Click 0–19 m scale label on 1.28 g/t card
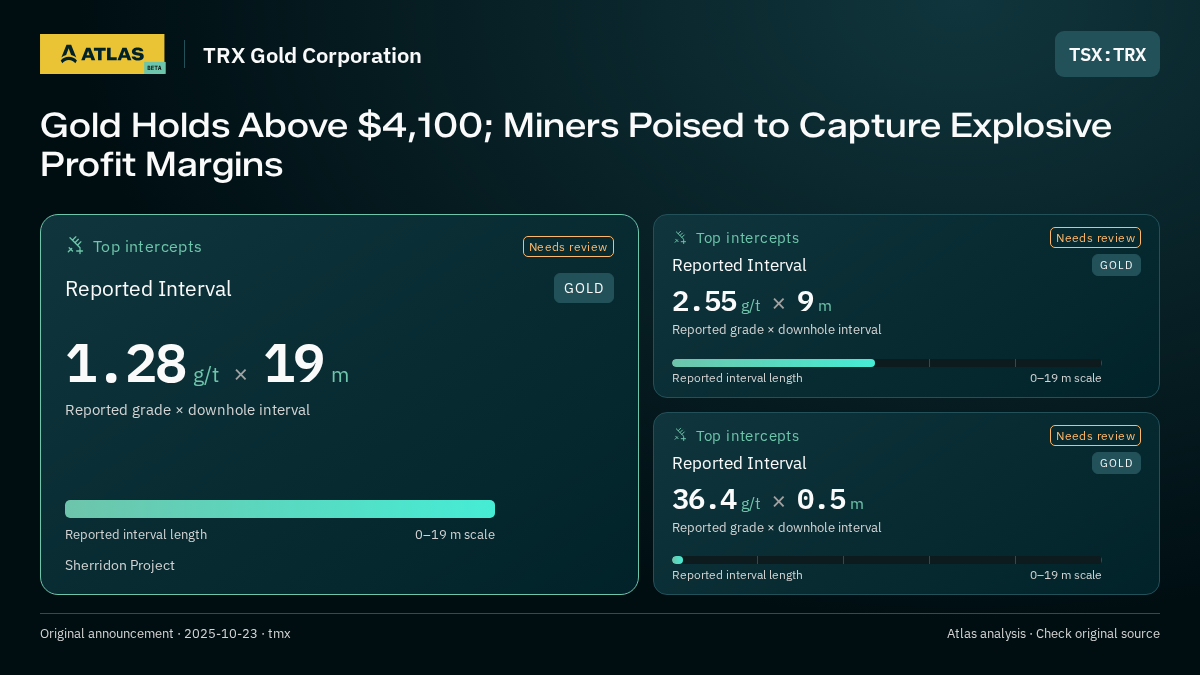 point(455,535)
